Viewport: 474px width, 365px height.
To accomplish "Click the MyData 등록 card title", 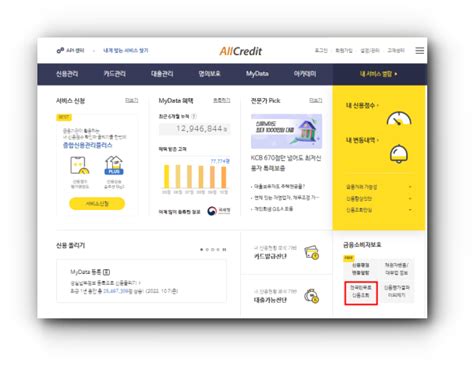I will pyautogui.click(x=85, y=272).
